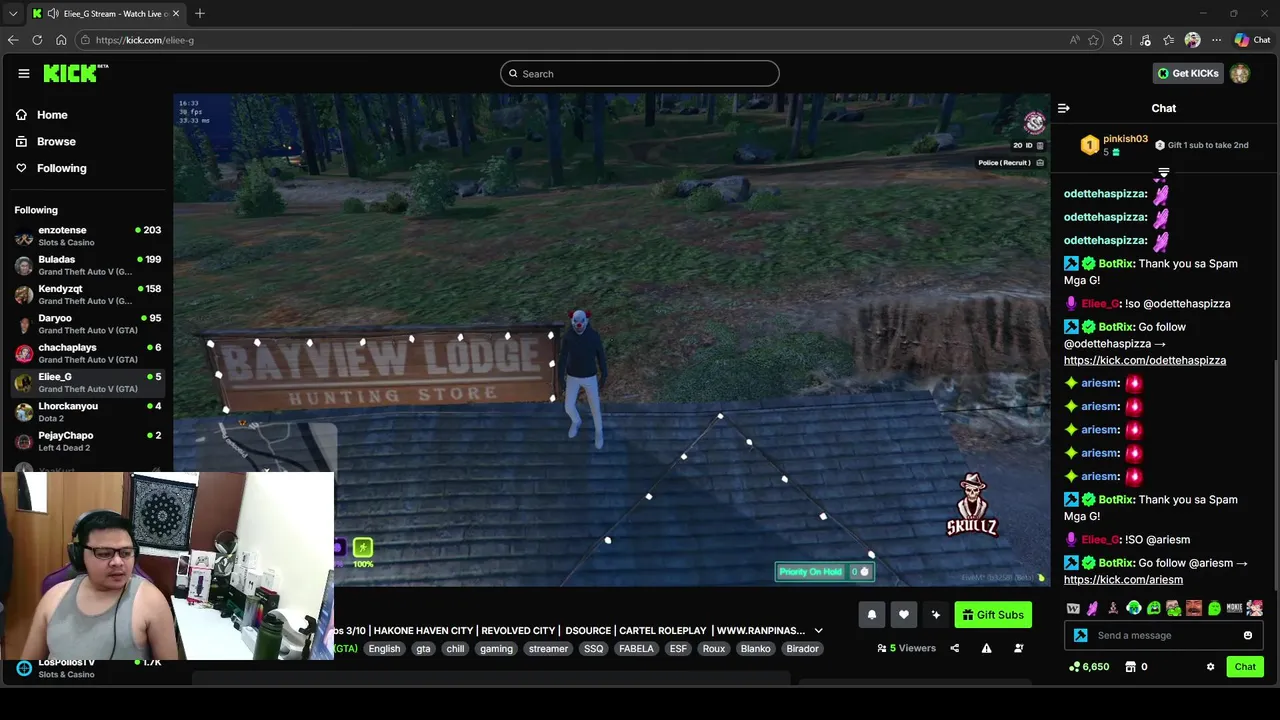
Task: Click the user icon beside the report triangle
Action: point(1018,648)
